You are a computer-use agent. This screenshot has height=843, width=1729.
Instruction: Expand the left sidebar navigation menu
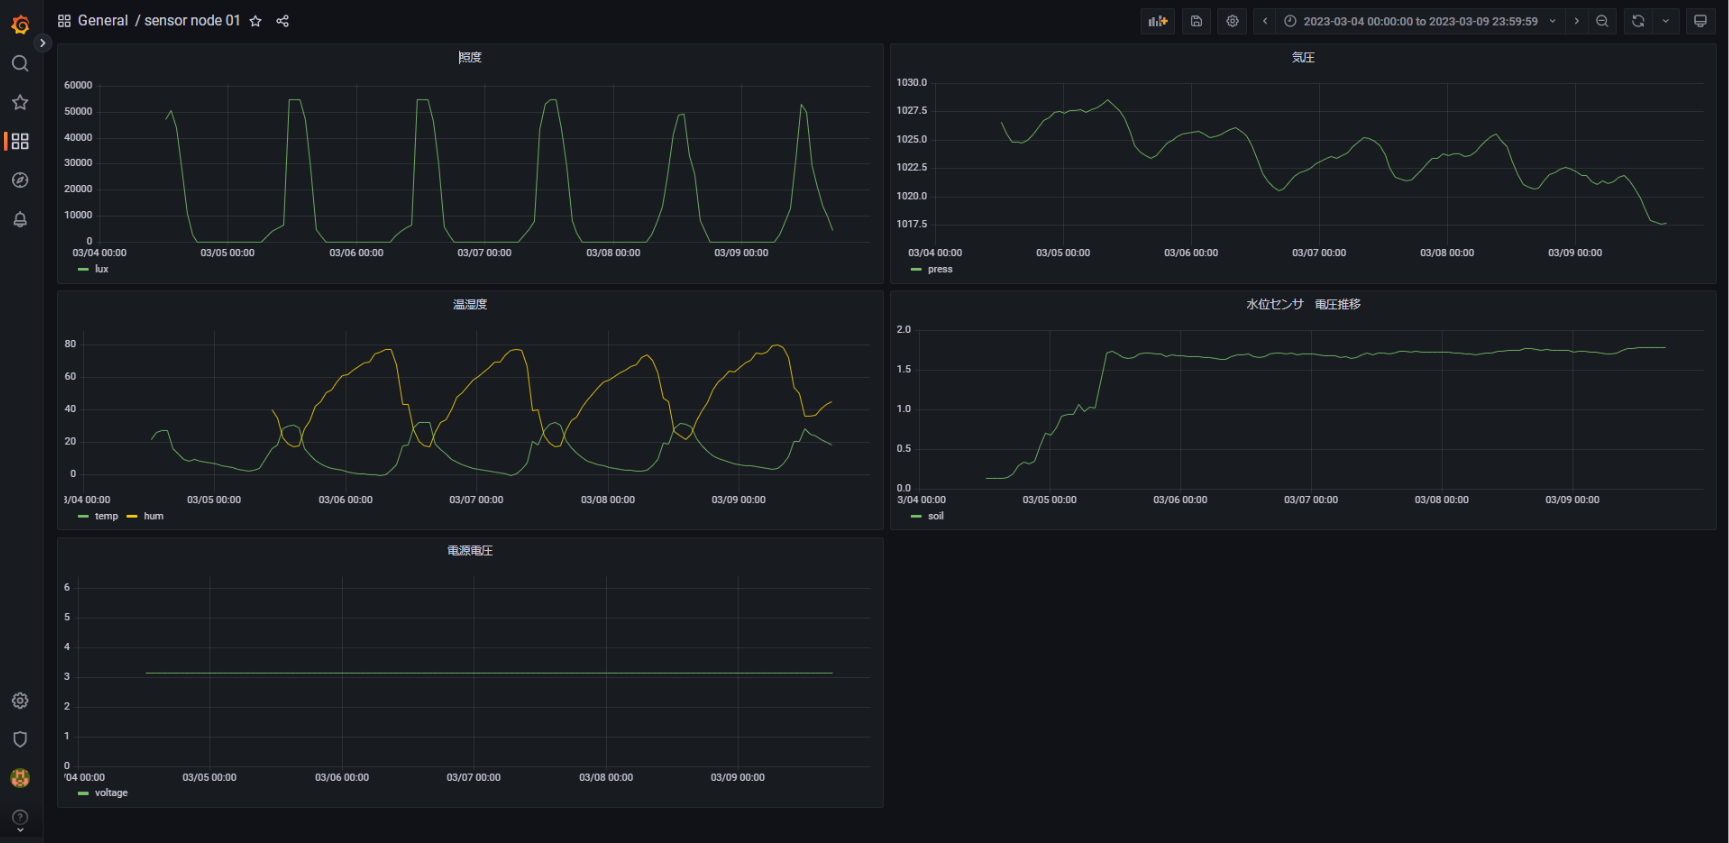click(42, 43)
